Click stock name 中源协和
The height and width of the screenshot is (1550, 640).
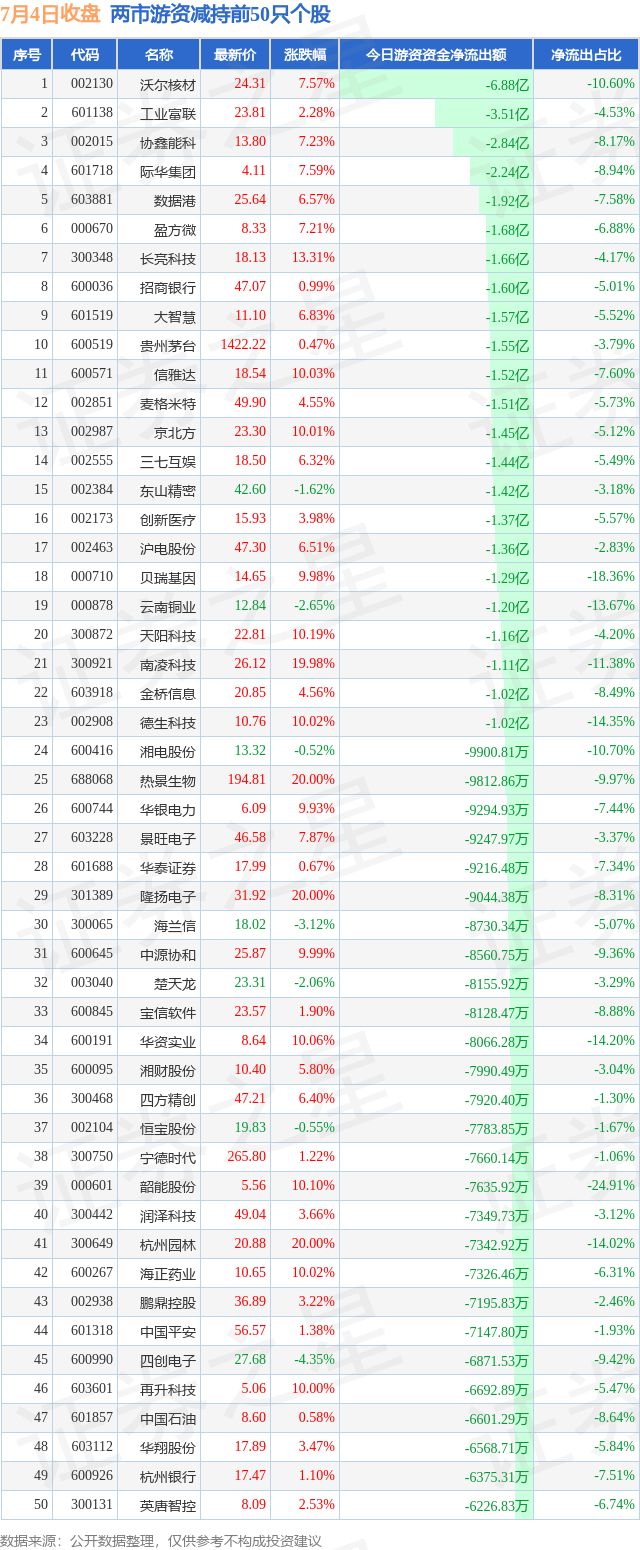[x=168, y=954]
